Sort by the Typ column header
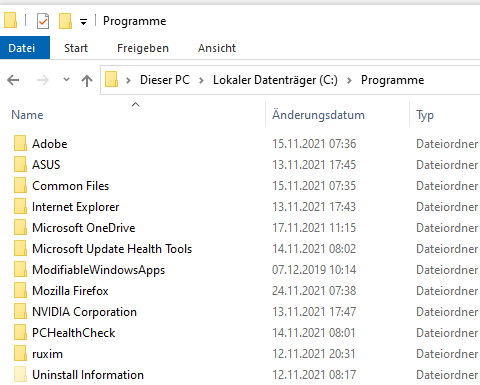The width and height of the screenshot is (480, 385). tap(425, 115)
